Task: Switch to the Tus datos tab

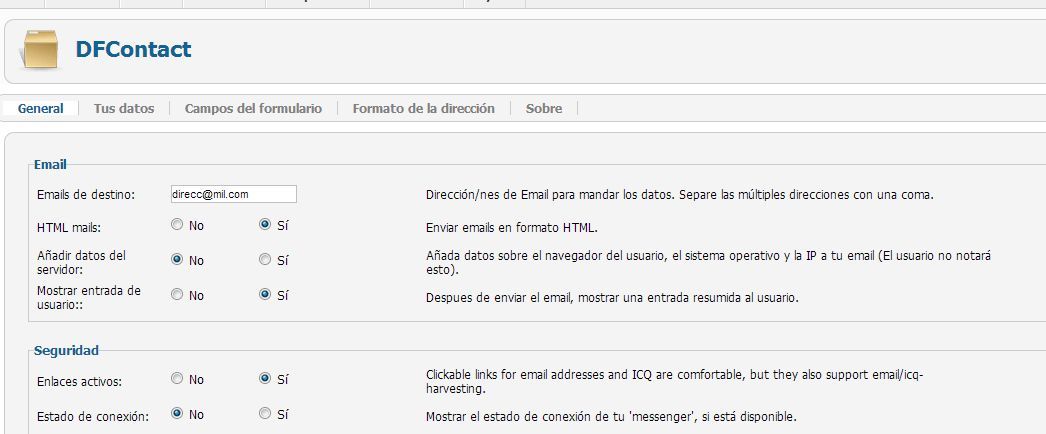Action: pyautogui.click(x=124, y=108)
